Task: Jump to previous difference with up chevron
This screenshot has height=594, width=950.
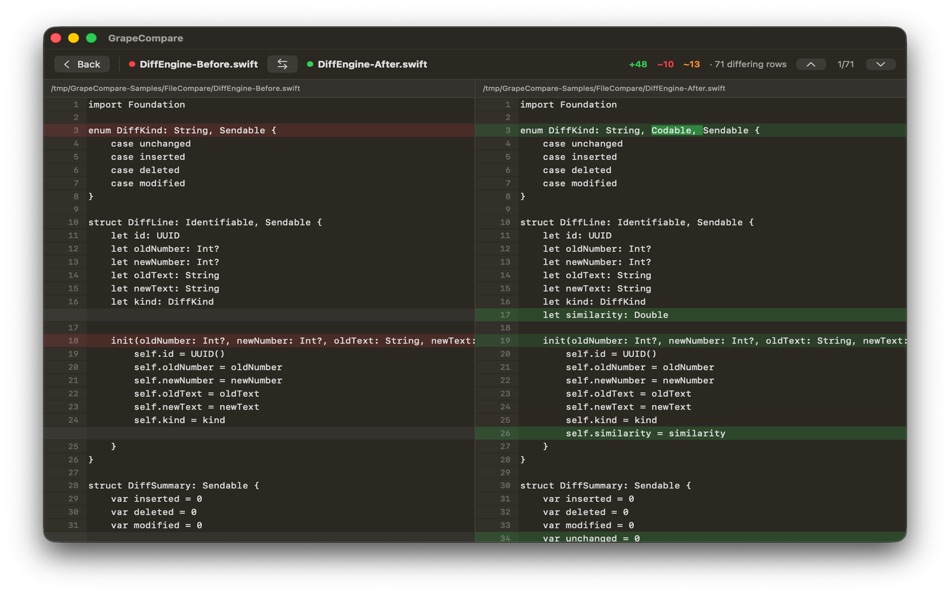Action: pos(811,64)
